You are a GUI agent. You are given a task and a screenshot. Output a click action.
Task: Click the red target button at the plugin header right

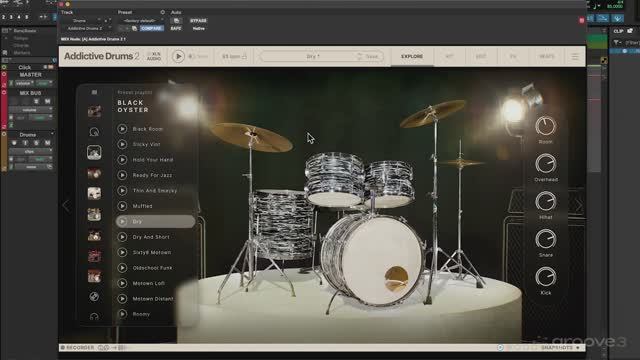(x=582, y=20)
